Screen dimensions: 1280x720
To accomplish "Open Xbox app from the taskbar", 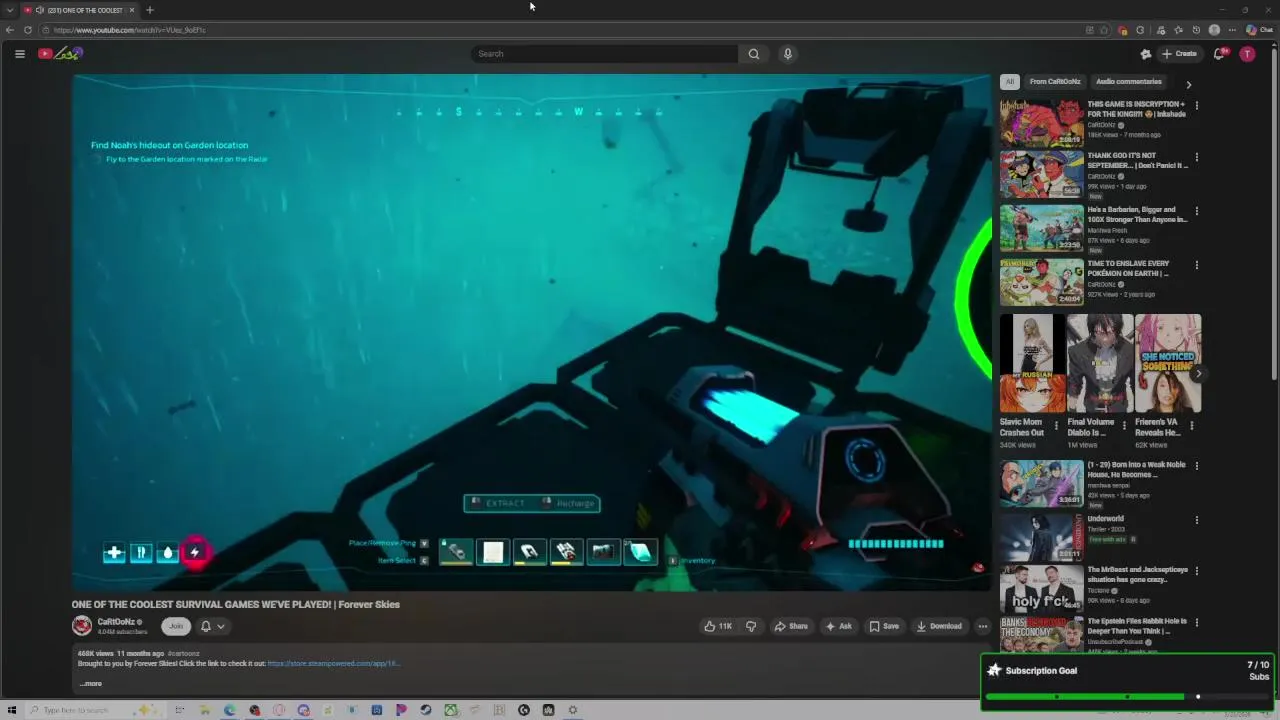I will (x=451, y=710).
